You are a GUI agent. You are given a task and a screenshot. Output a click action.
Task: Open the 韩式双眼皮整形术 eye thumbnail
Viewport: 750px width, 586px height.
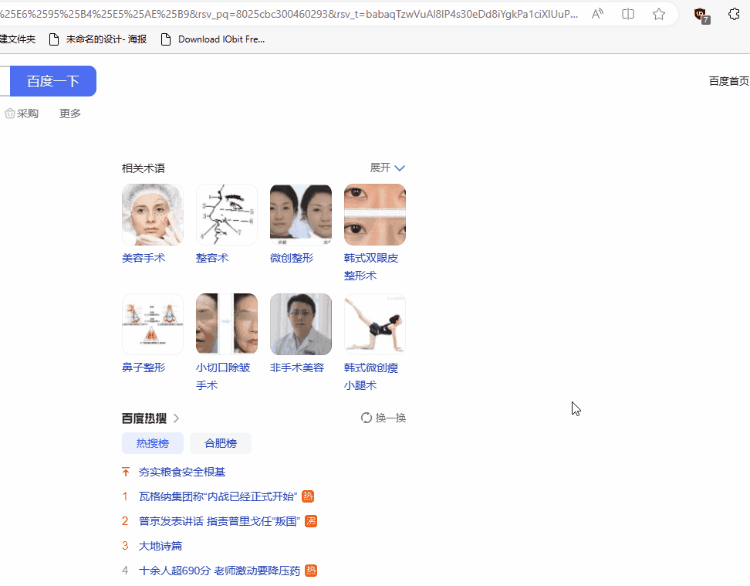(x=375, y=215)
